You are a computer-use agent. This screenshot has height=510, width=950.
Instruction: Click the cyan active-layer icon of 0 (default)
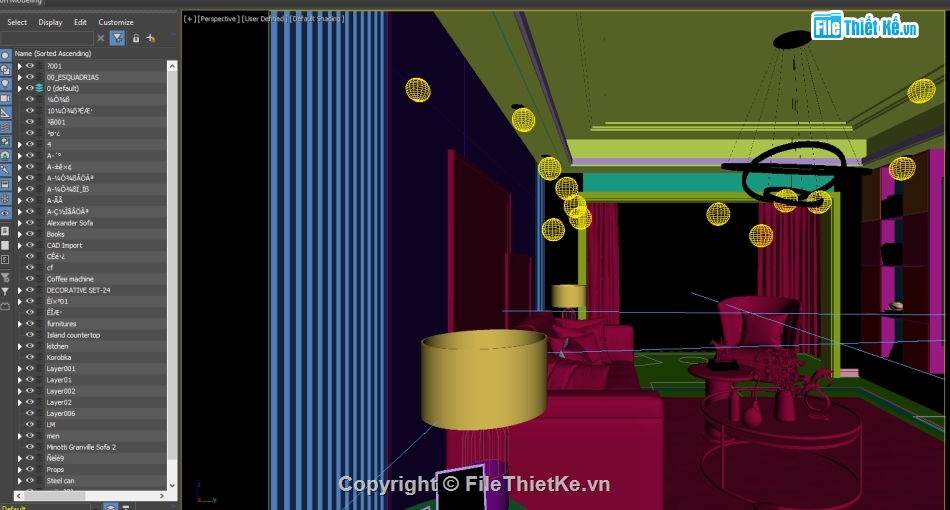[x=39, y=88]
